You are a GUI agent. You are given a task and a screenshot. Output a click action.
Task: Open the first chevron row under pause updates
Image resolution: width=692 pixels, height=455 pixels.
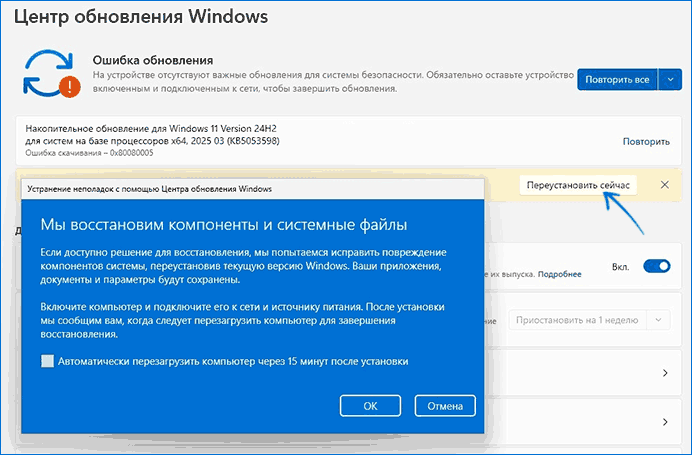(665, 373)
